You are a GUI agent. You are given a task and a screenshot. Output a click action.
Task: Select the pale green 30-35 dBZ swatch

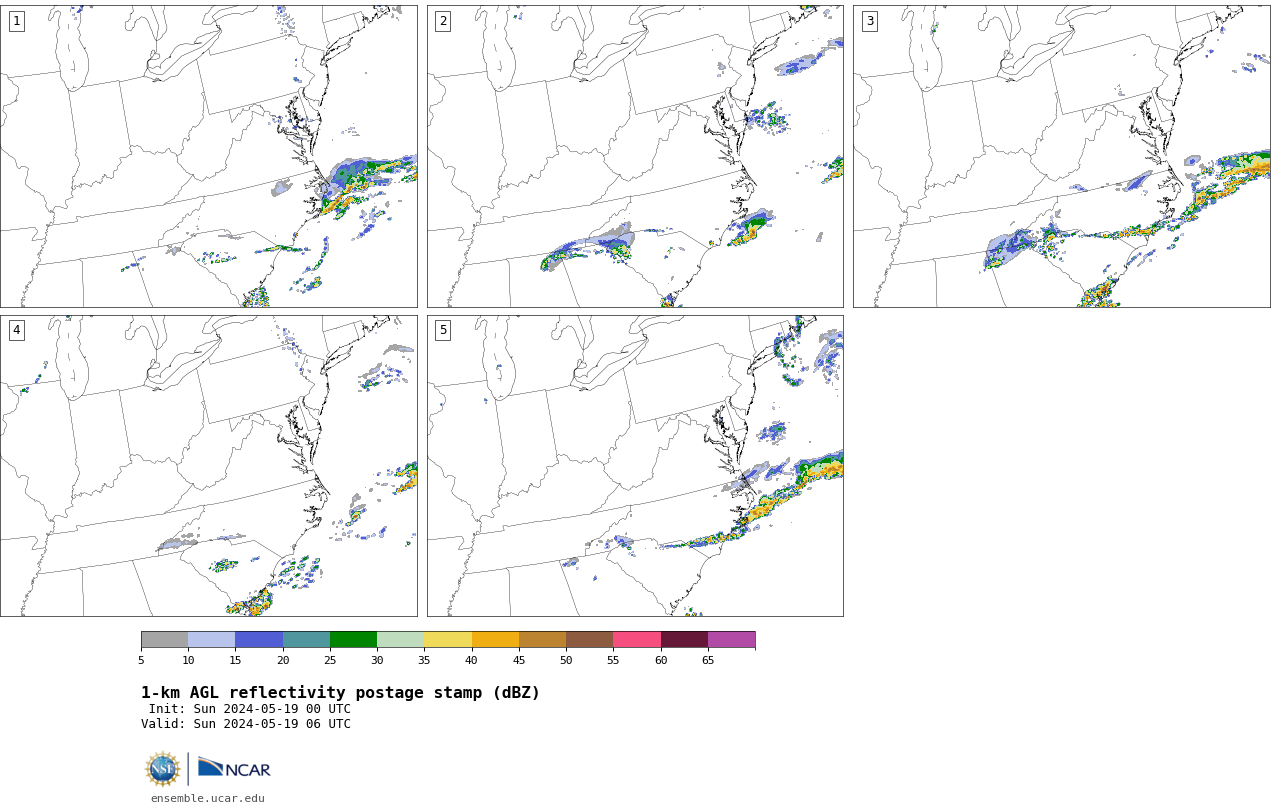coord(400,640)
